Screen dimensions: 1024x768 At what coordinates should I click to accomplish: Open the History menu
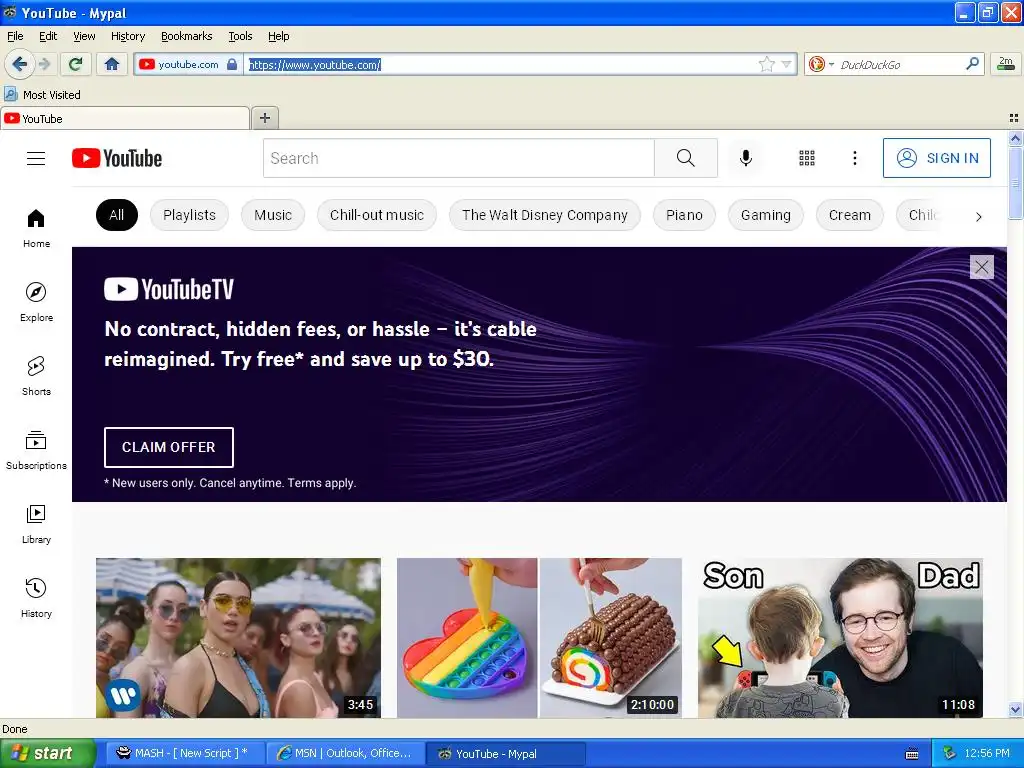(x=127, y=36)
